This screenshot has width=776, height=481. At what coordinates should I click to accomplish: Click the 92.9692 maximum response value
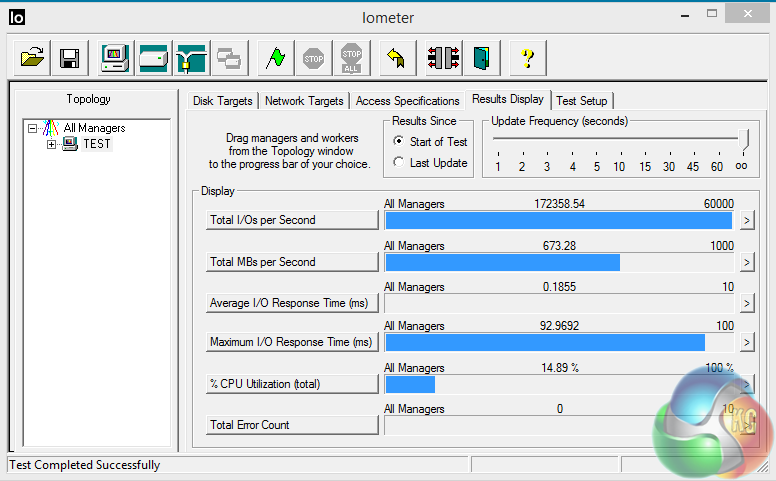point(559,326)
